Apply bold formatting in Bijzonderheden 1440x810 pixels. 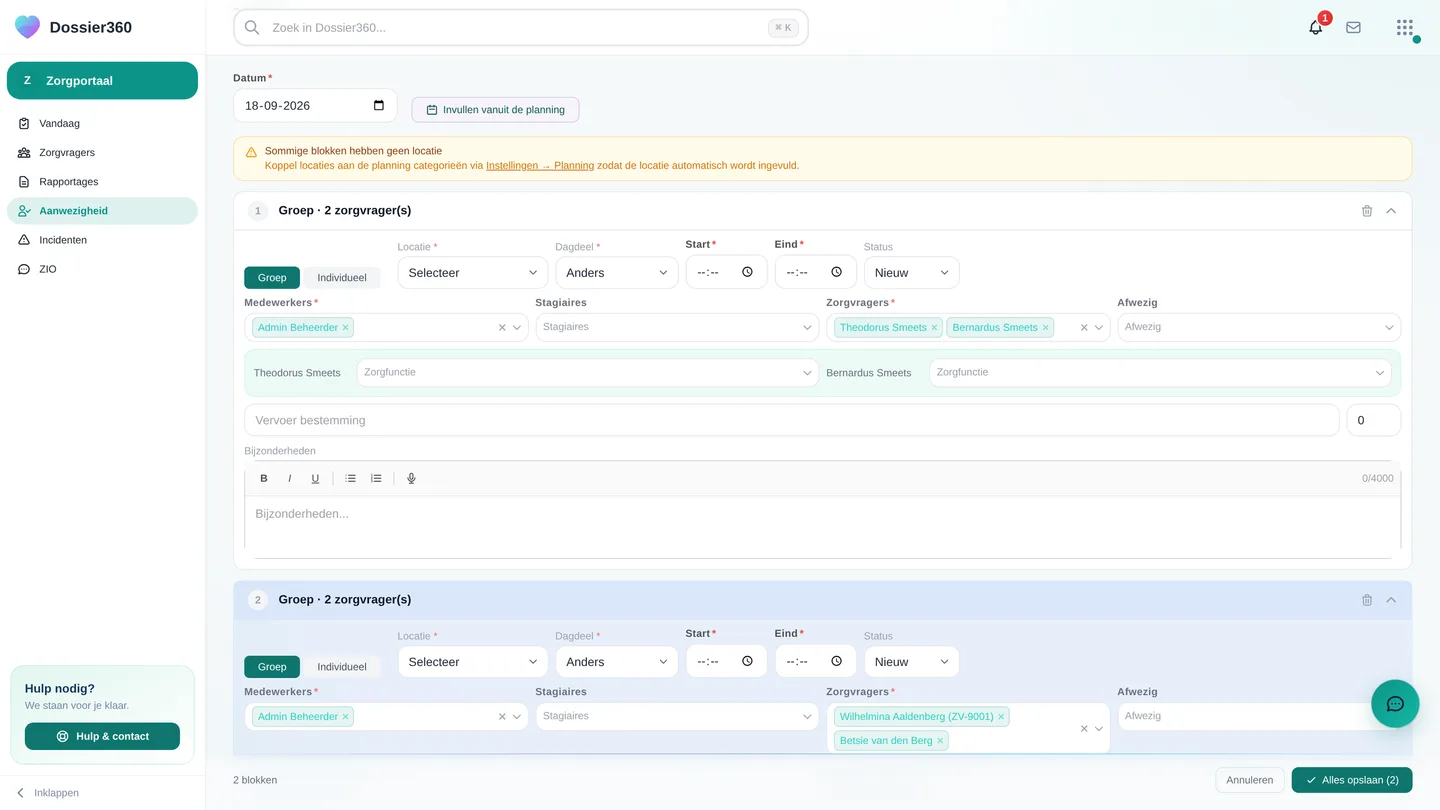(264, 479)
